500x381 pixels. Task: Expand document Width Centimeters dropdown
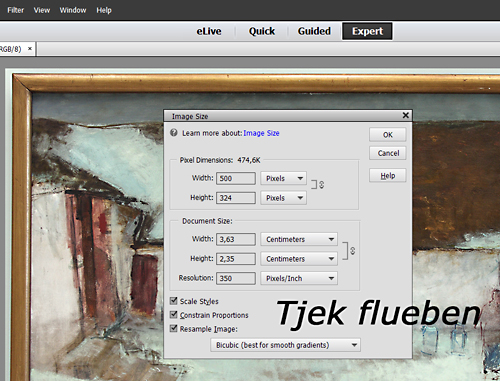pyautogui.click(x=299, y=239)
